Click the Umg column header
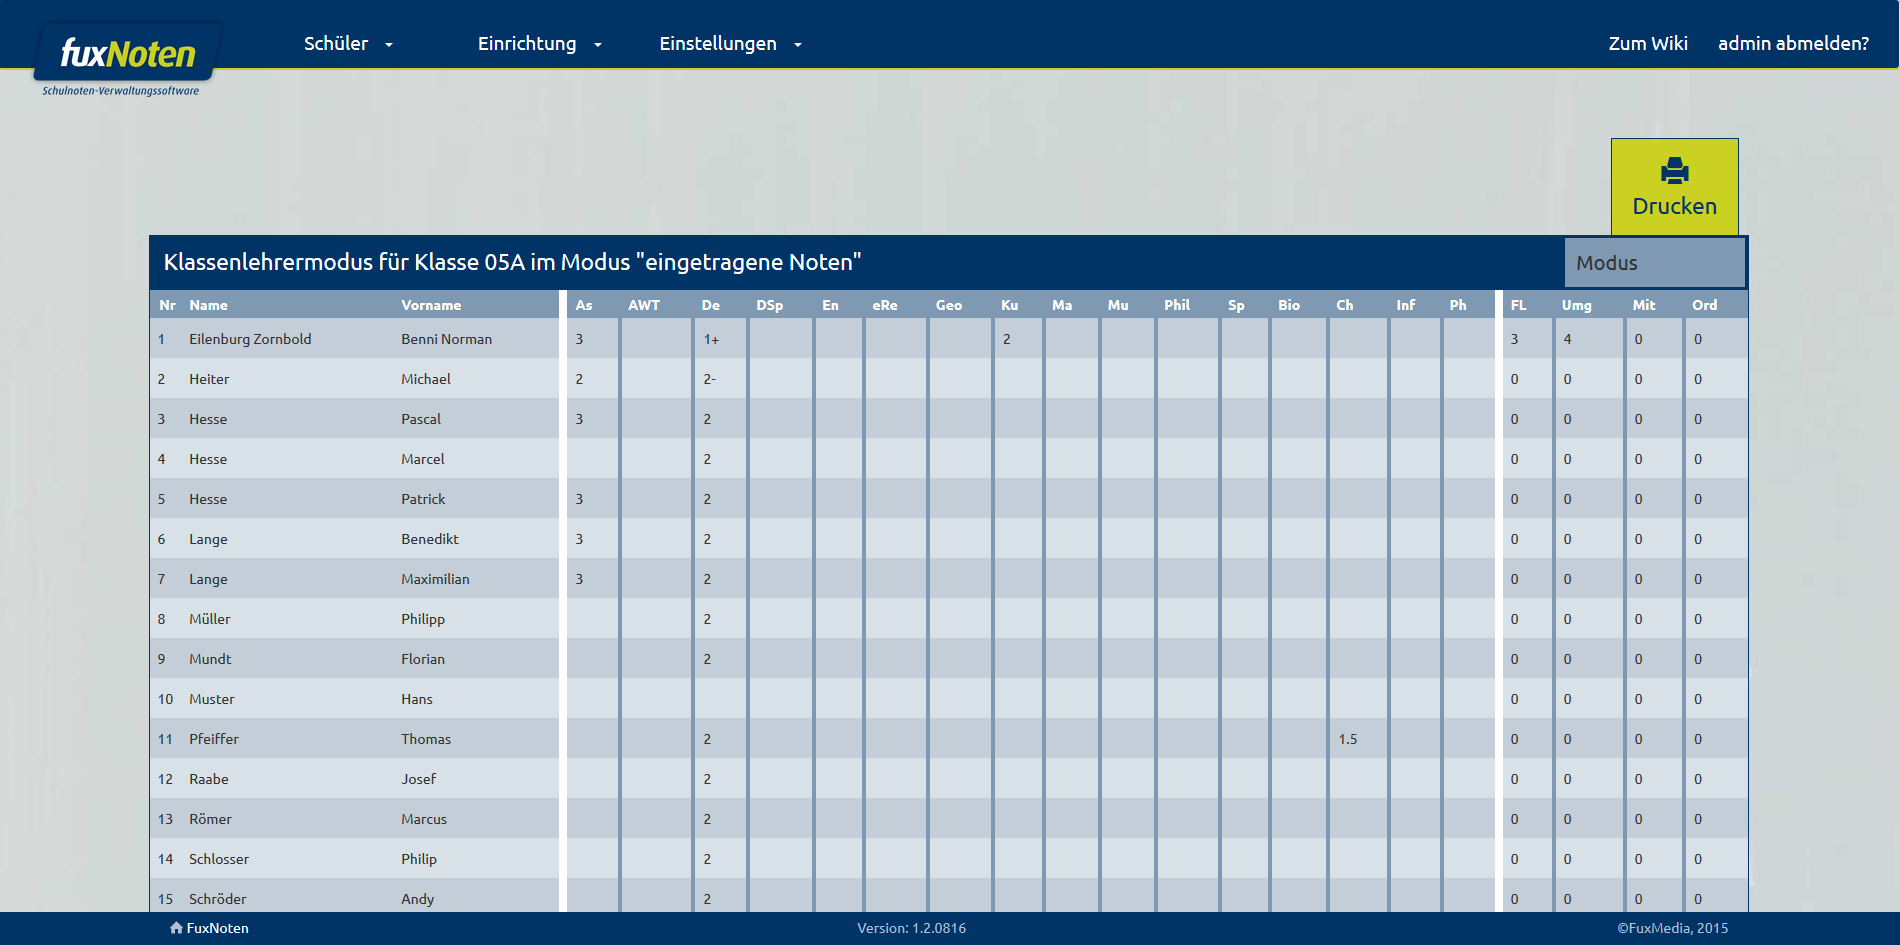Image resolution: width=1900 pixels, height=945 pixels. pyautogui.click(x=1577, y=305)
